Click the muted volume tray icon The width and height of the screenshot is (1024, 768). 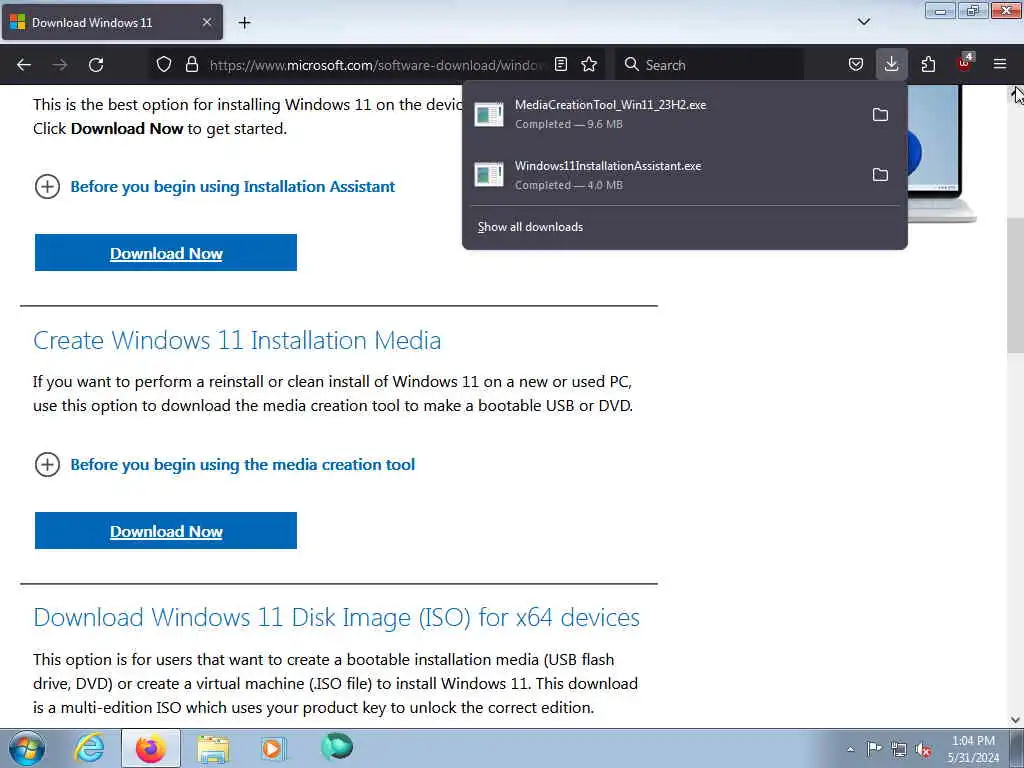pyautogui.click(x=923, y=750)
